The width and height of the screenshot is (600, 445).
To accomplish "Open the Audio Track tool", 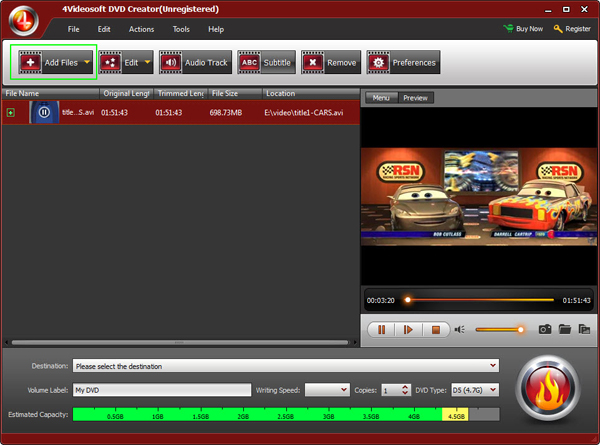I will tap(195, 62).
